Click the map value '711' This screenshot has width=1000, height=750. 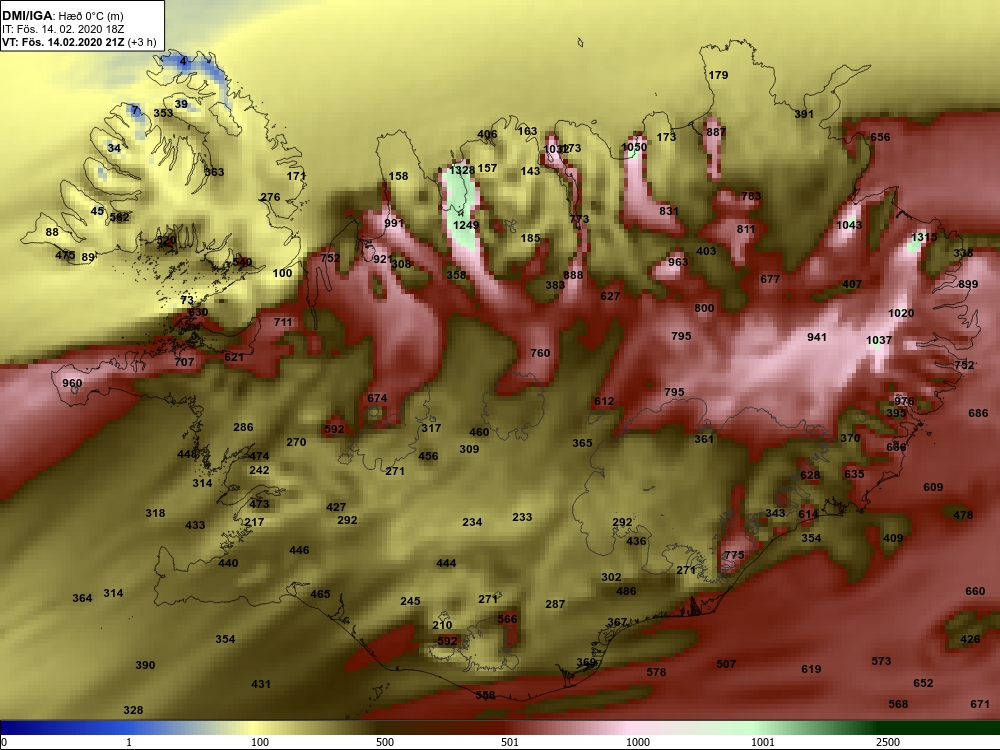pyautogui.click(x=283, y=322)
